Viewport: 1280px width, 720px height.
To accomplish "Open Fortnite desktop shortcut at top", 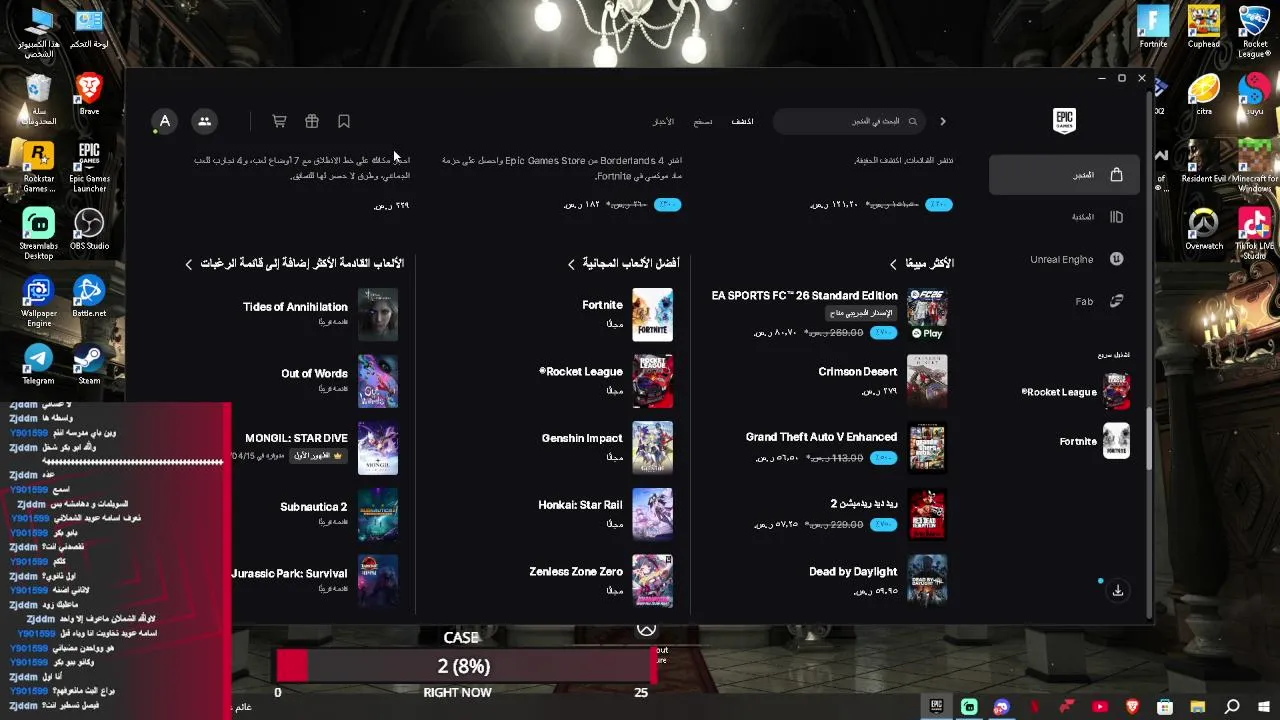I will [1153, 28].
